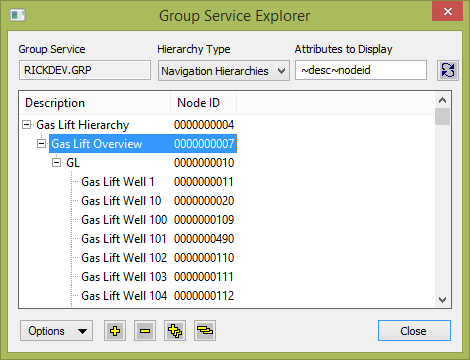This screenshot has height=360, width=470.
Task: Select Gas Lift Well 102
Action: [124, 258]
